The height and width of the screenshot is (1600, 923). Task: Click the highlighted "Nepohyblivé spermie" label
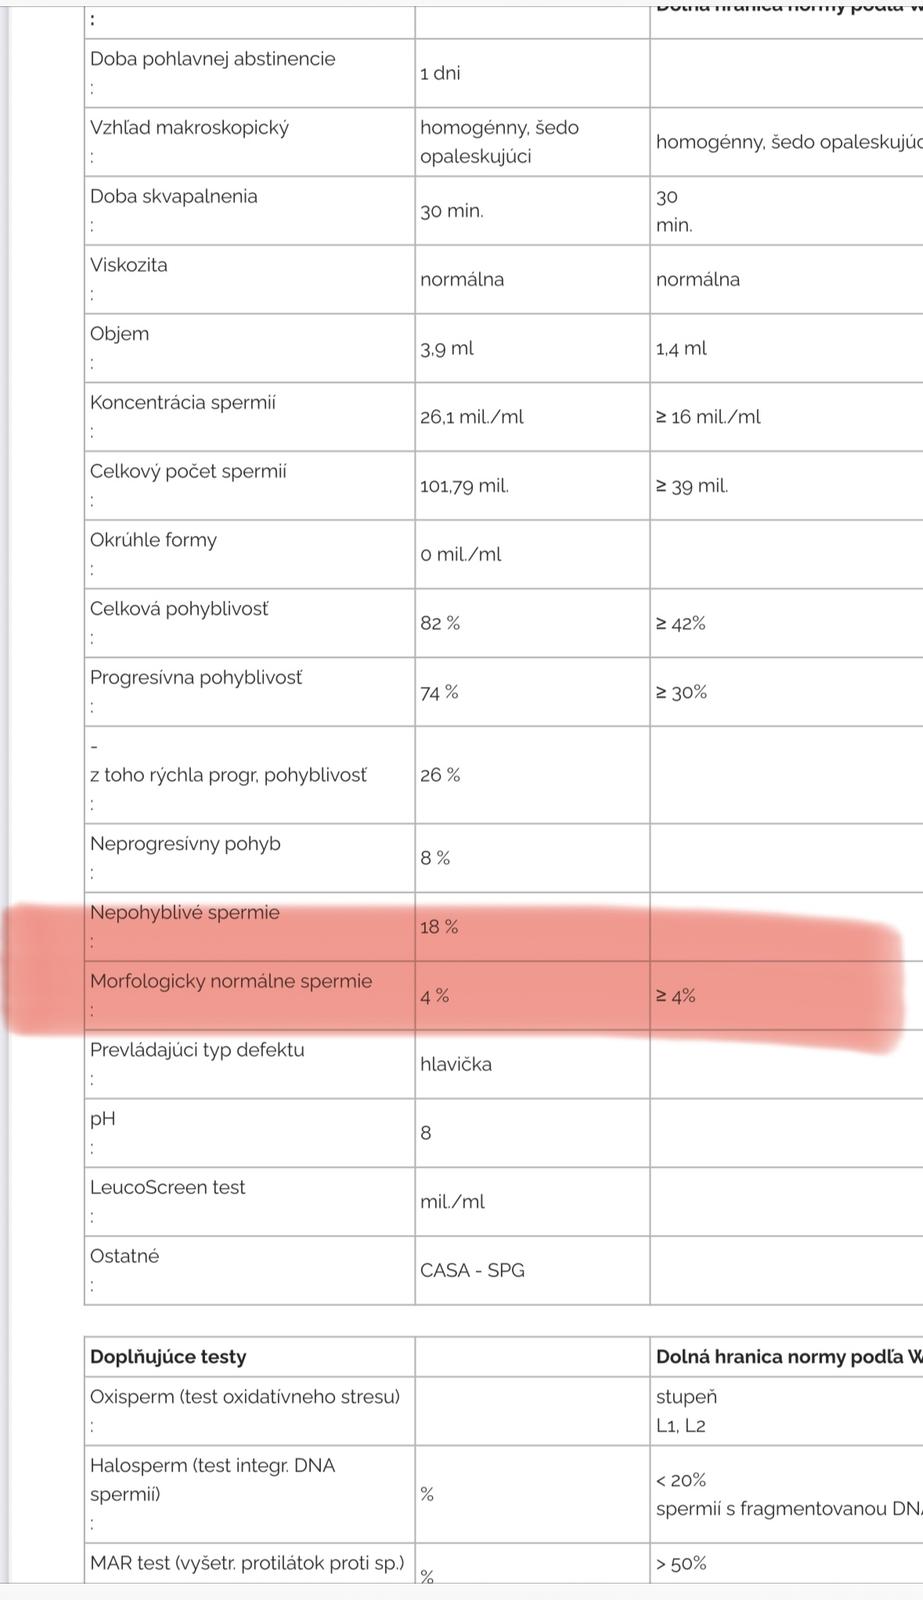[185, 913]
